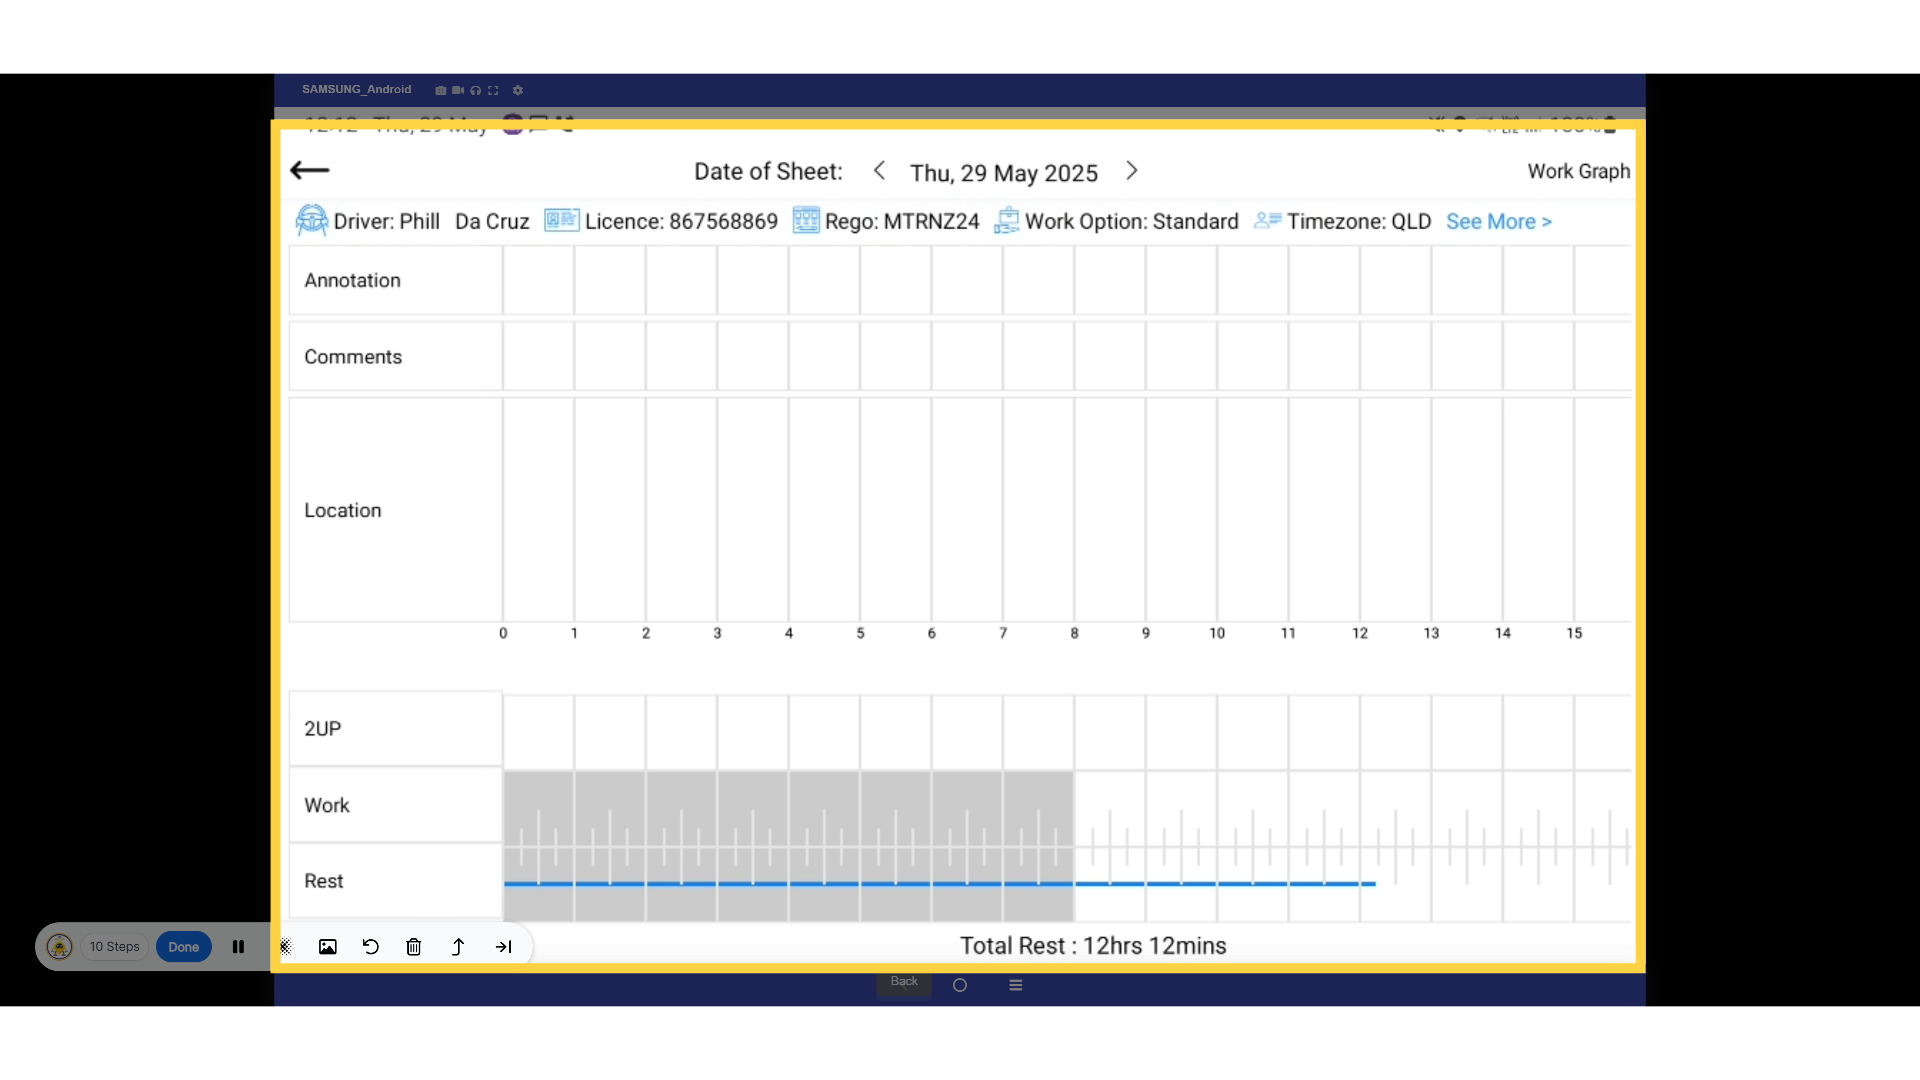The height and width of the screenshot is (1080, 1920).
Task: Select the Annotation row label
Action: coord(352,281)
